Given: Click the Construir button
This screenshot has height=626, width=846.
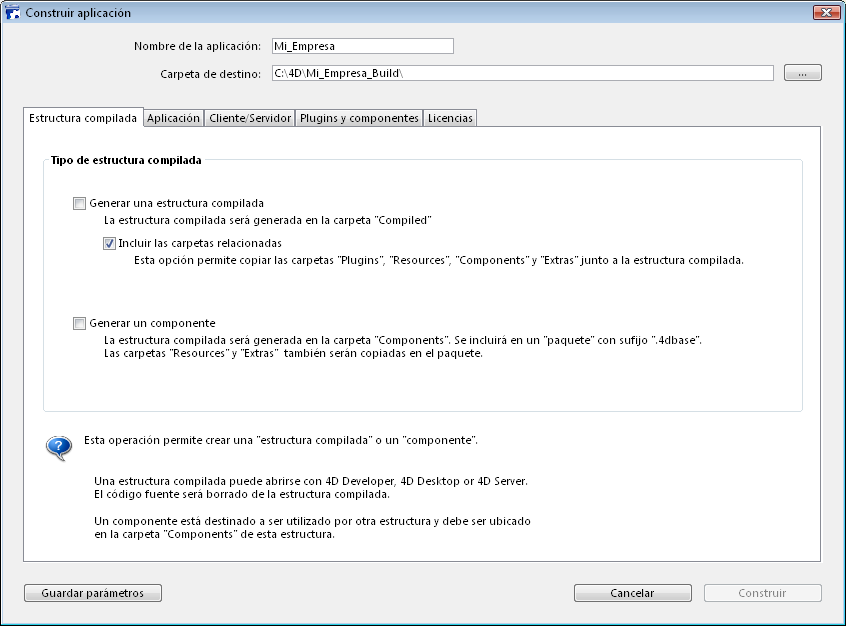Looking at the screenshot, I should click(762, 593).
